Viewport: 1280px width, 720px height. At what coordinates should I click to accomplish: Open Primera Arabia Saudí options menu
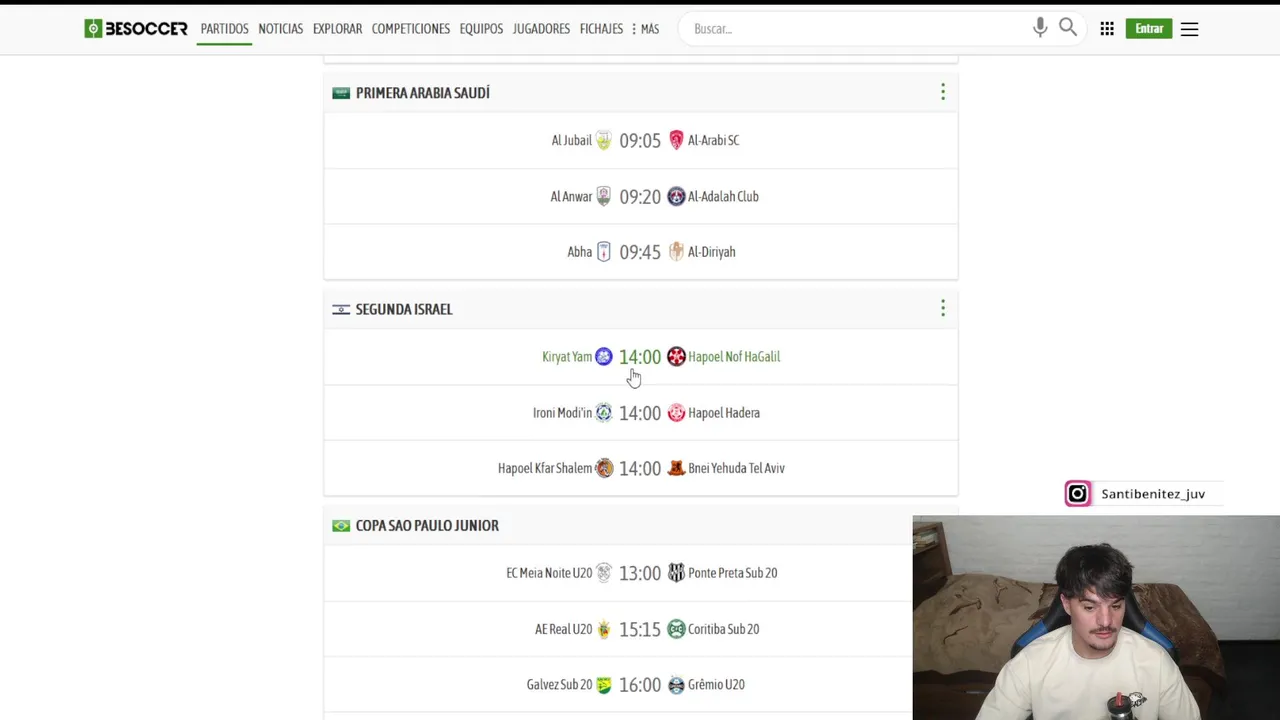click(942, 92)
